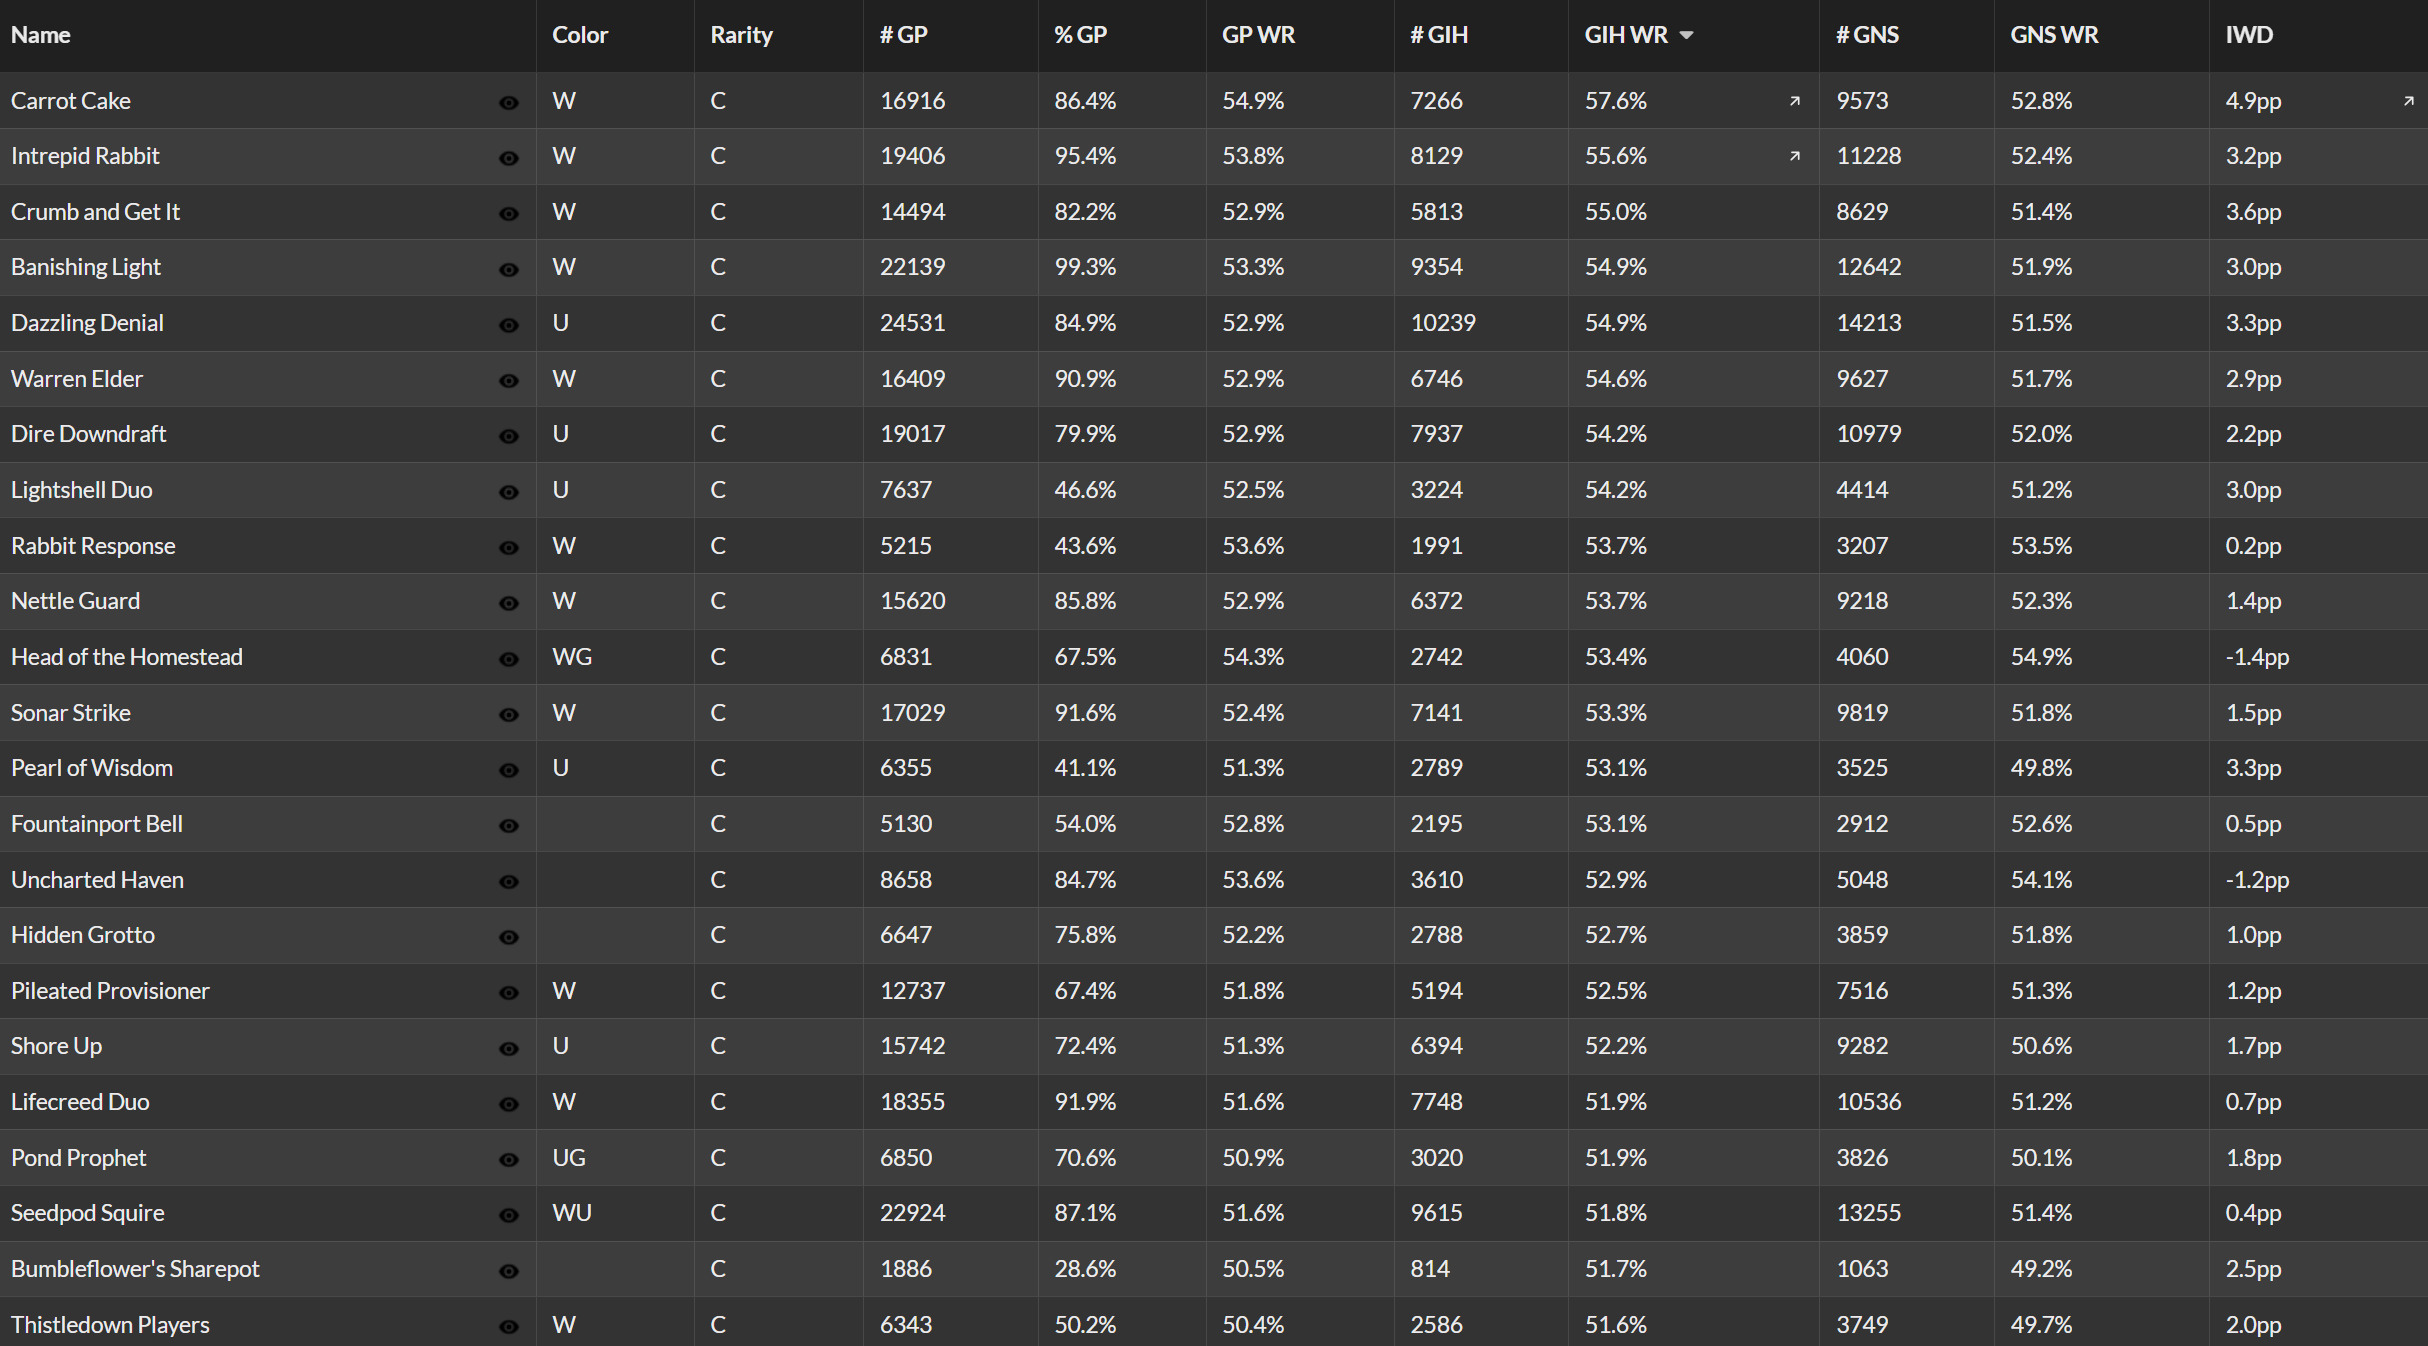This screenshot has height=1346, width=2428.
Task: Sort by GNS WR column header
Action: pos(2054,35)
